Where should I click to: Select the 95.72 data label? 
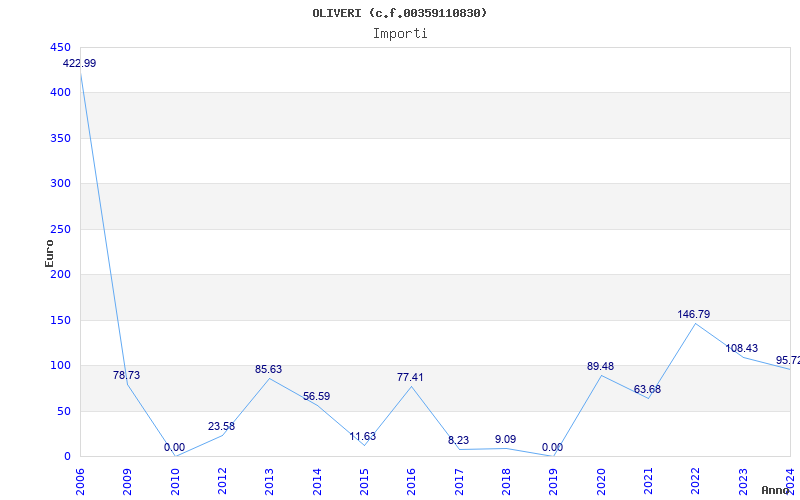(x=788, y=360)
